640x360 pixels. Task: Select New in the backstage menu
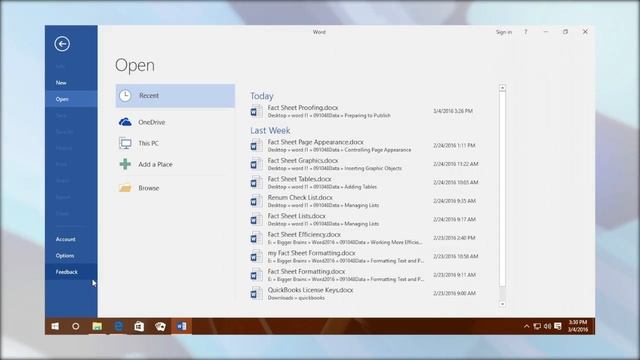click(x=71, y=82)
